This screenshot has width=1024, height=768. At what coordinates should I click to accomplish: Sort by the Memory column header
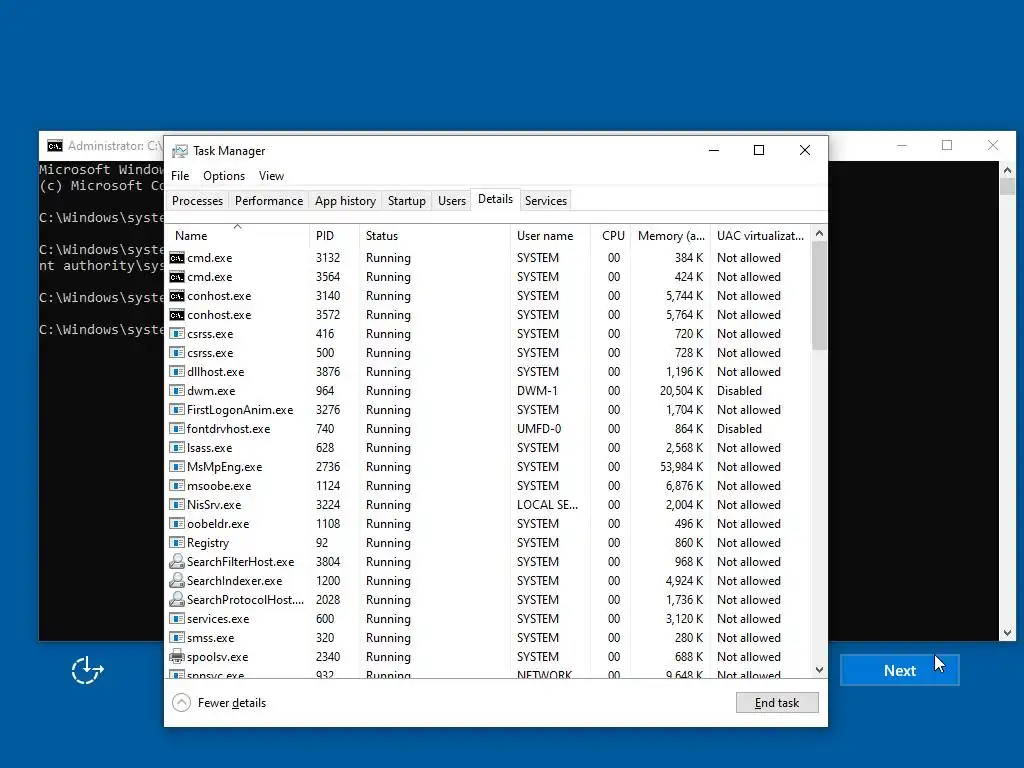(670, 236)
